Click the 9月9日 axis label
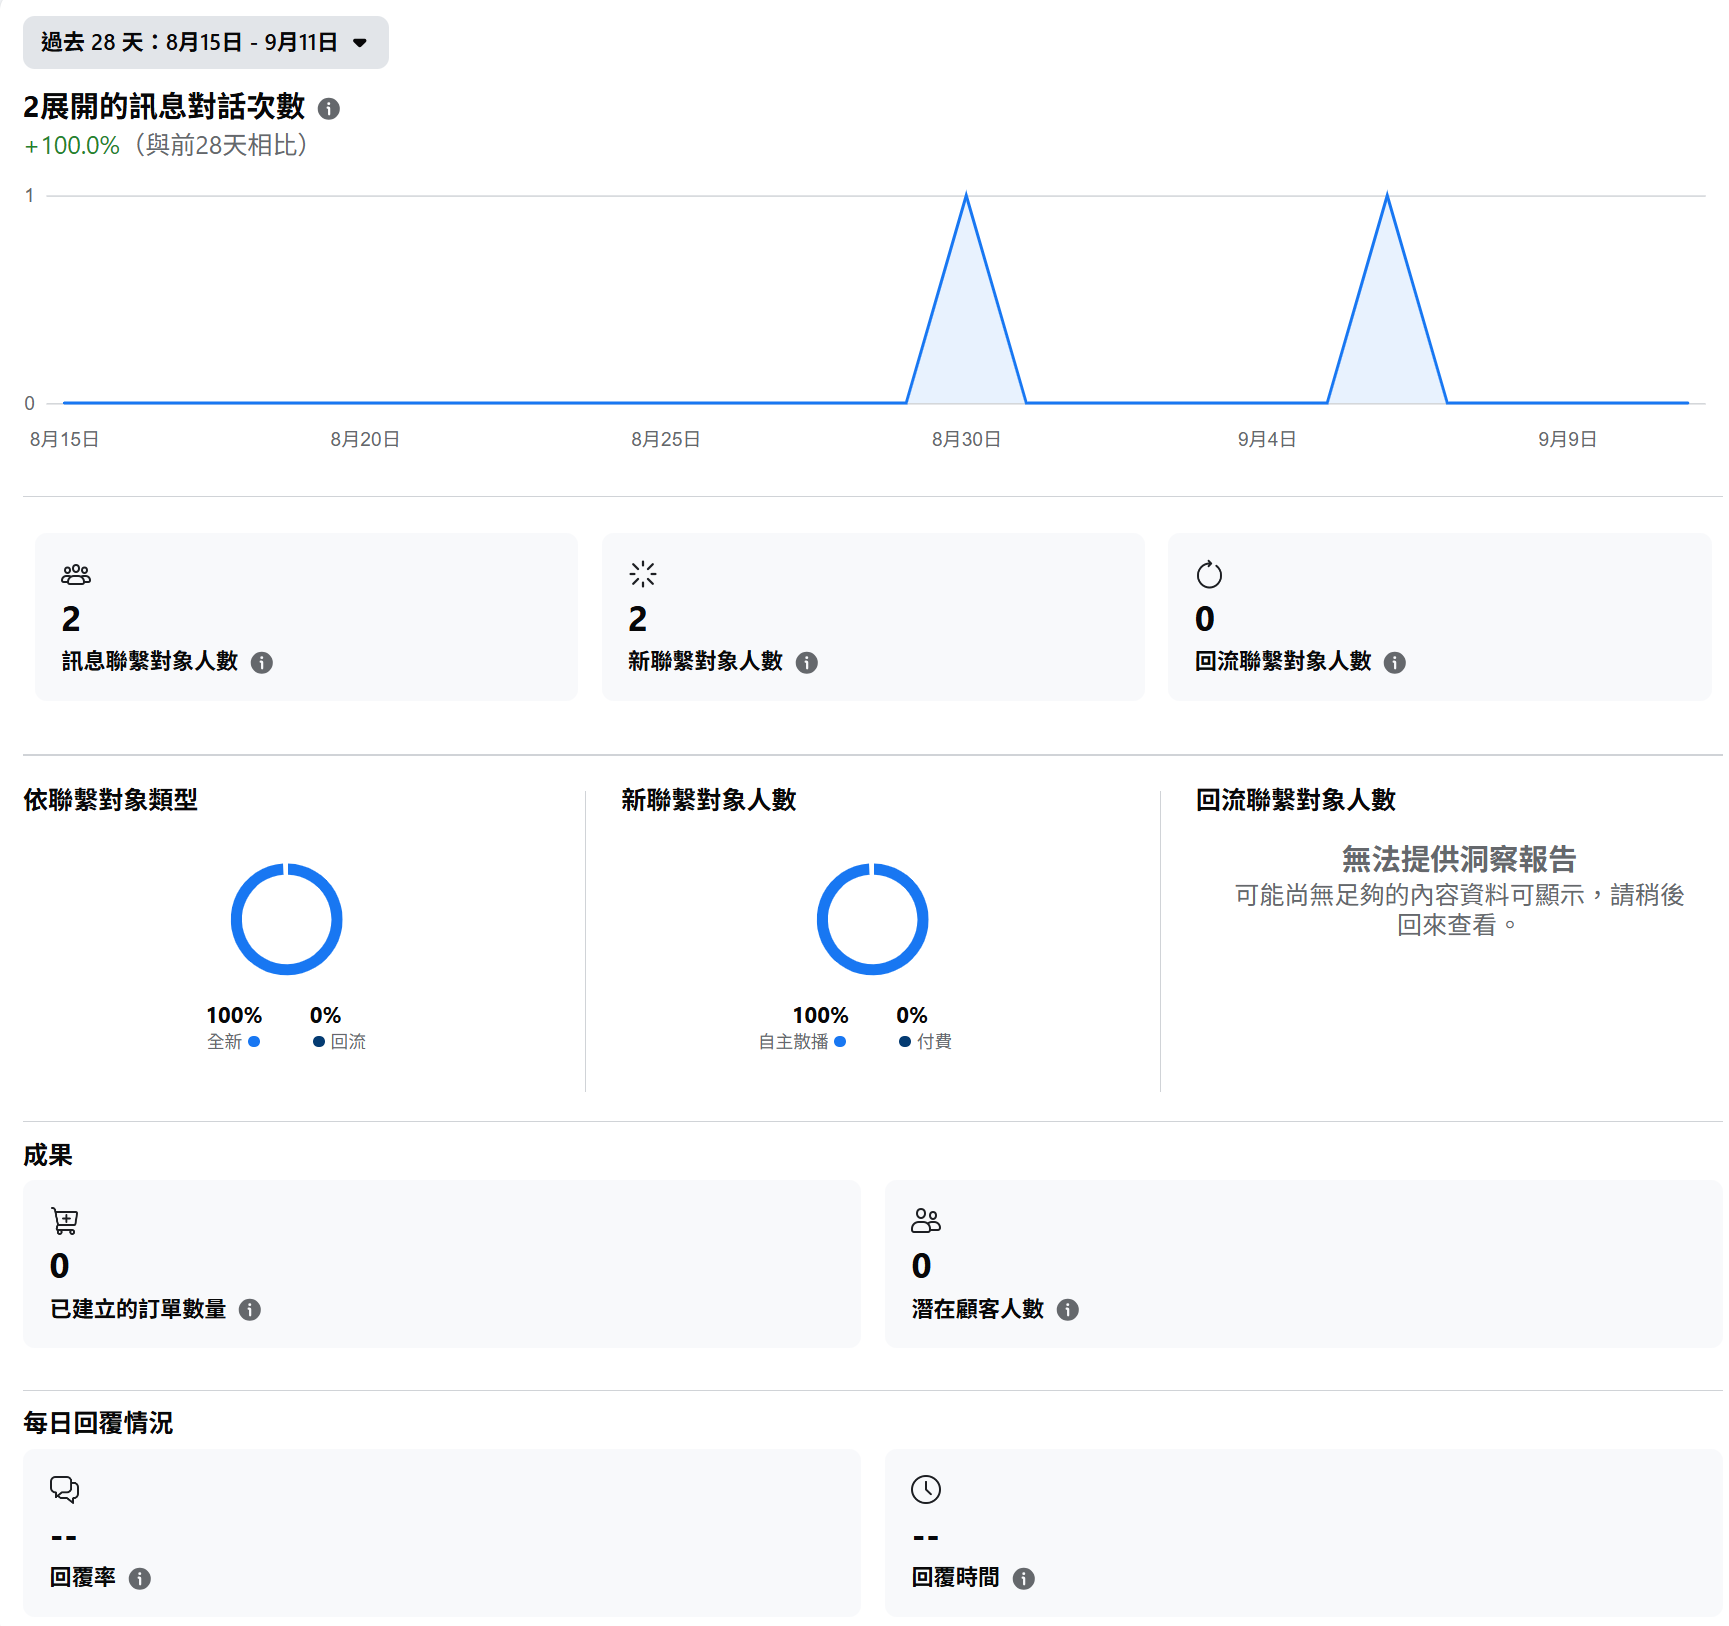The width and height of the screenshot is (1729, 1626). 1567,439
